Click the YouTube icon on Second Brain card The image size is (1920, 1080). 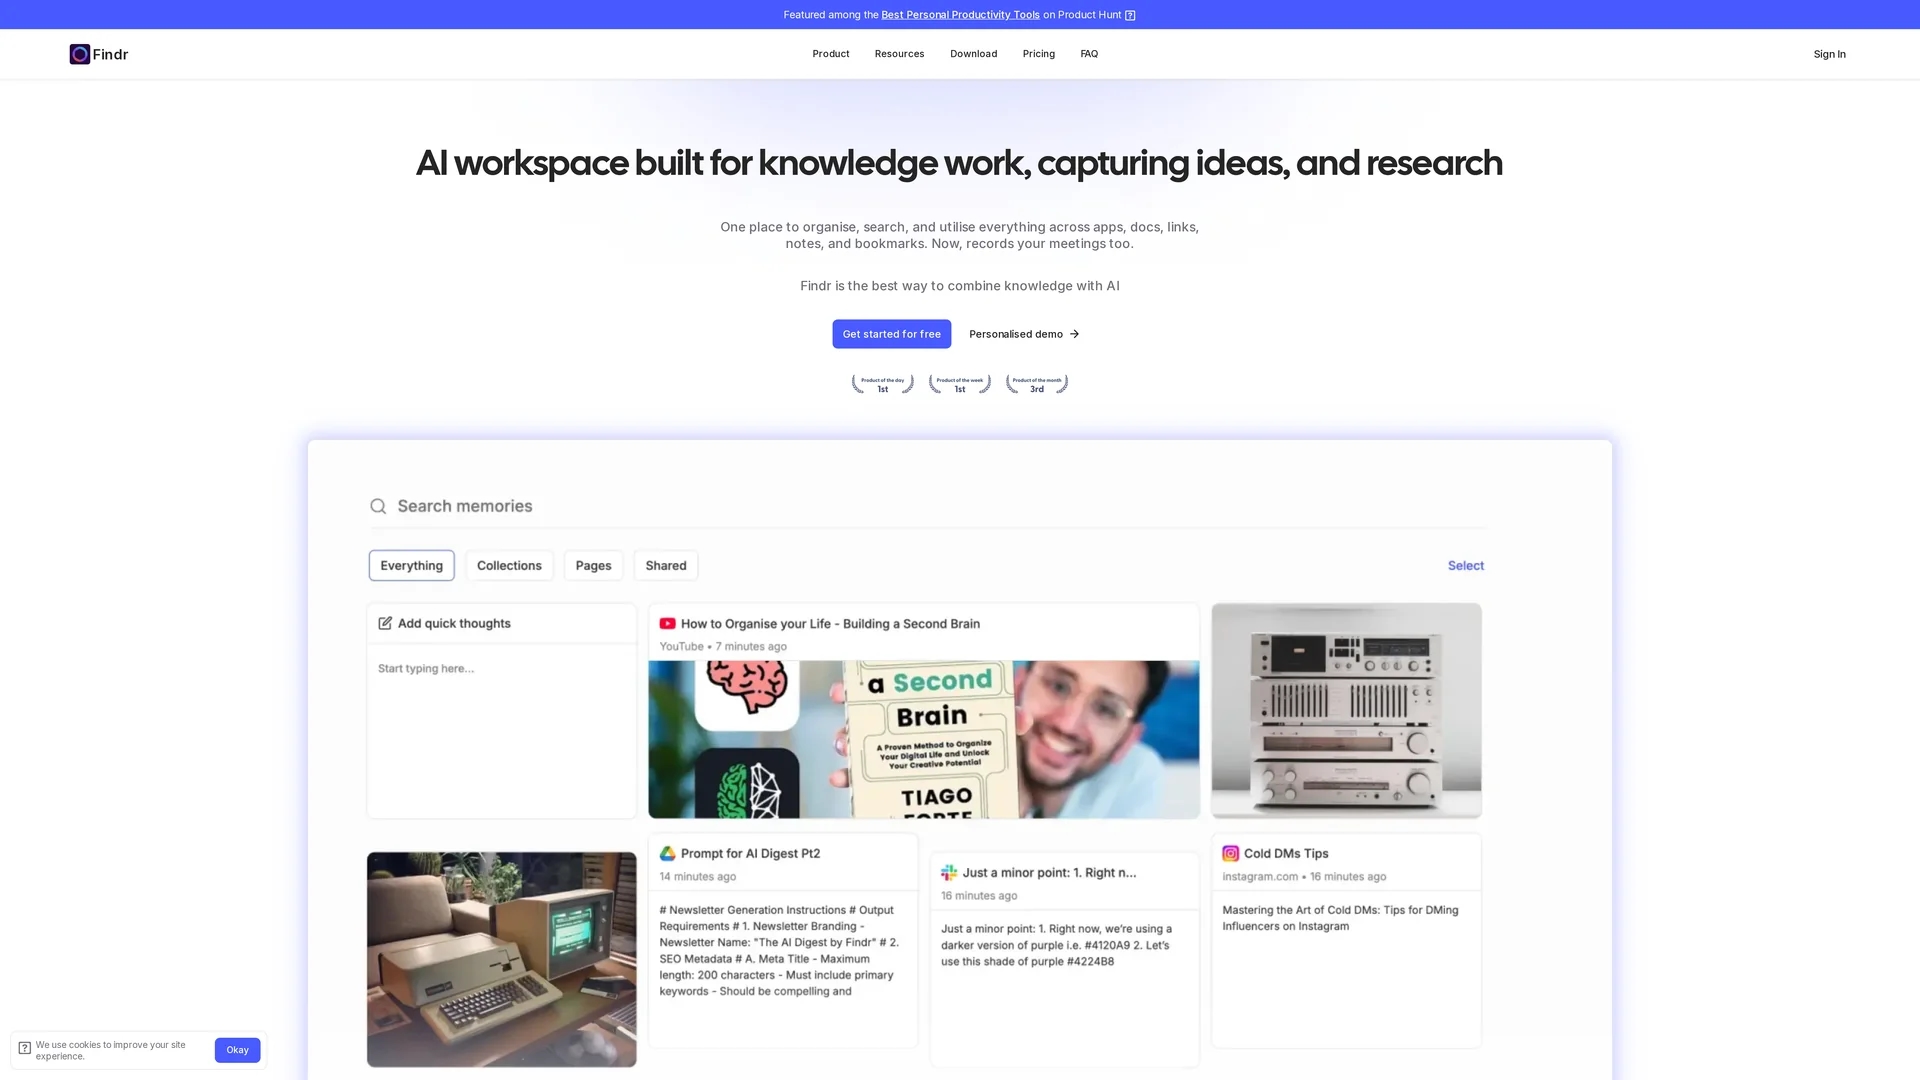click(667, 623)
